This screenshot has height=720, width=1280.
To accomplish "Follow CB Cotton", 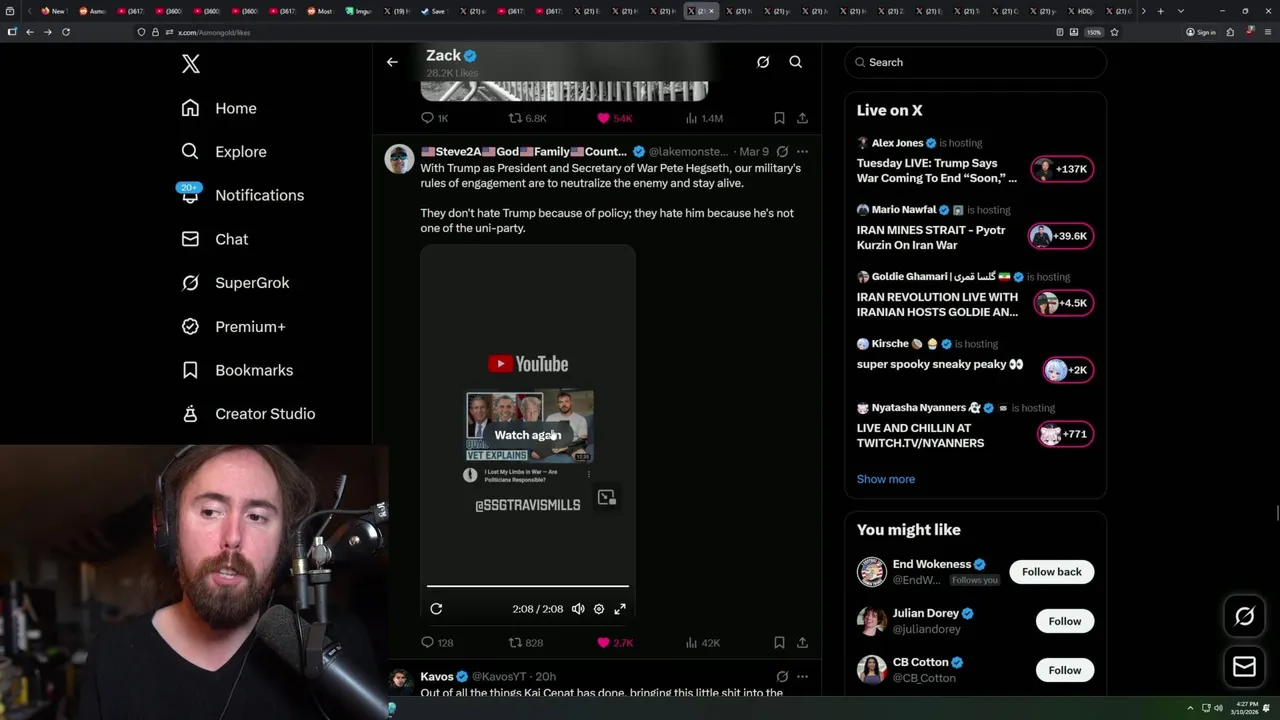I will [x=1065, y=670].
